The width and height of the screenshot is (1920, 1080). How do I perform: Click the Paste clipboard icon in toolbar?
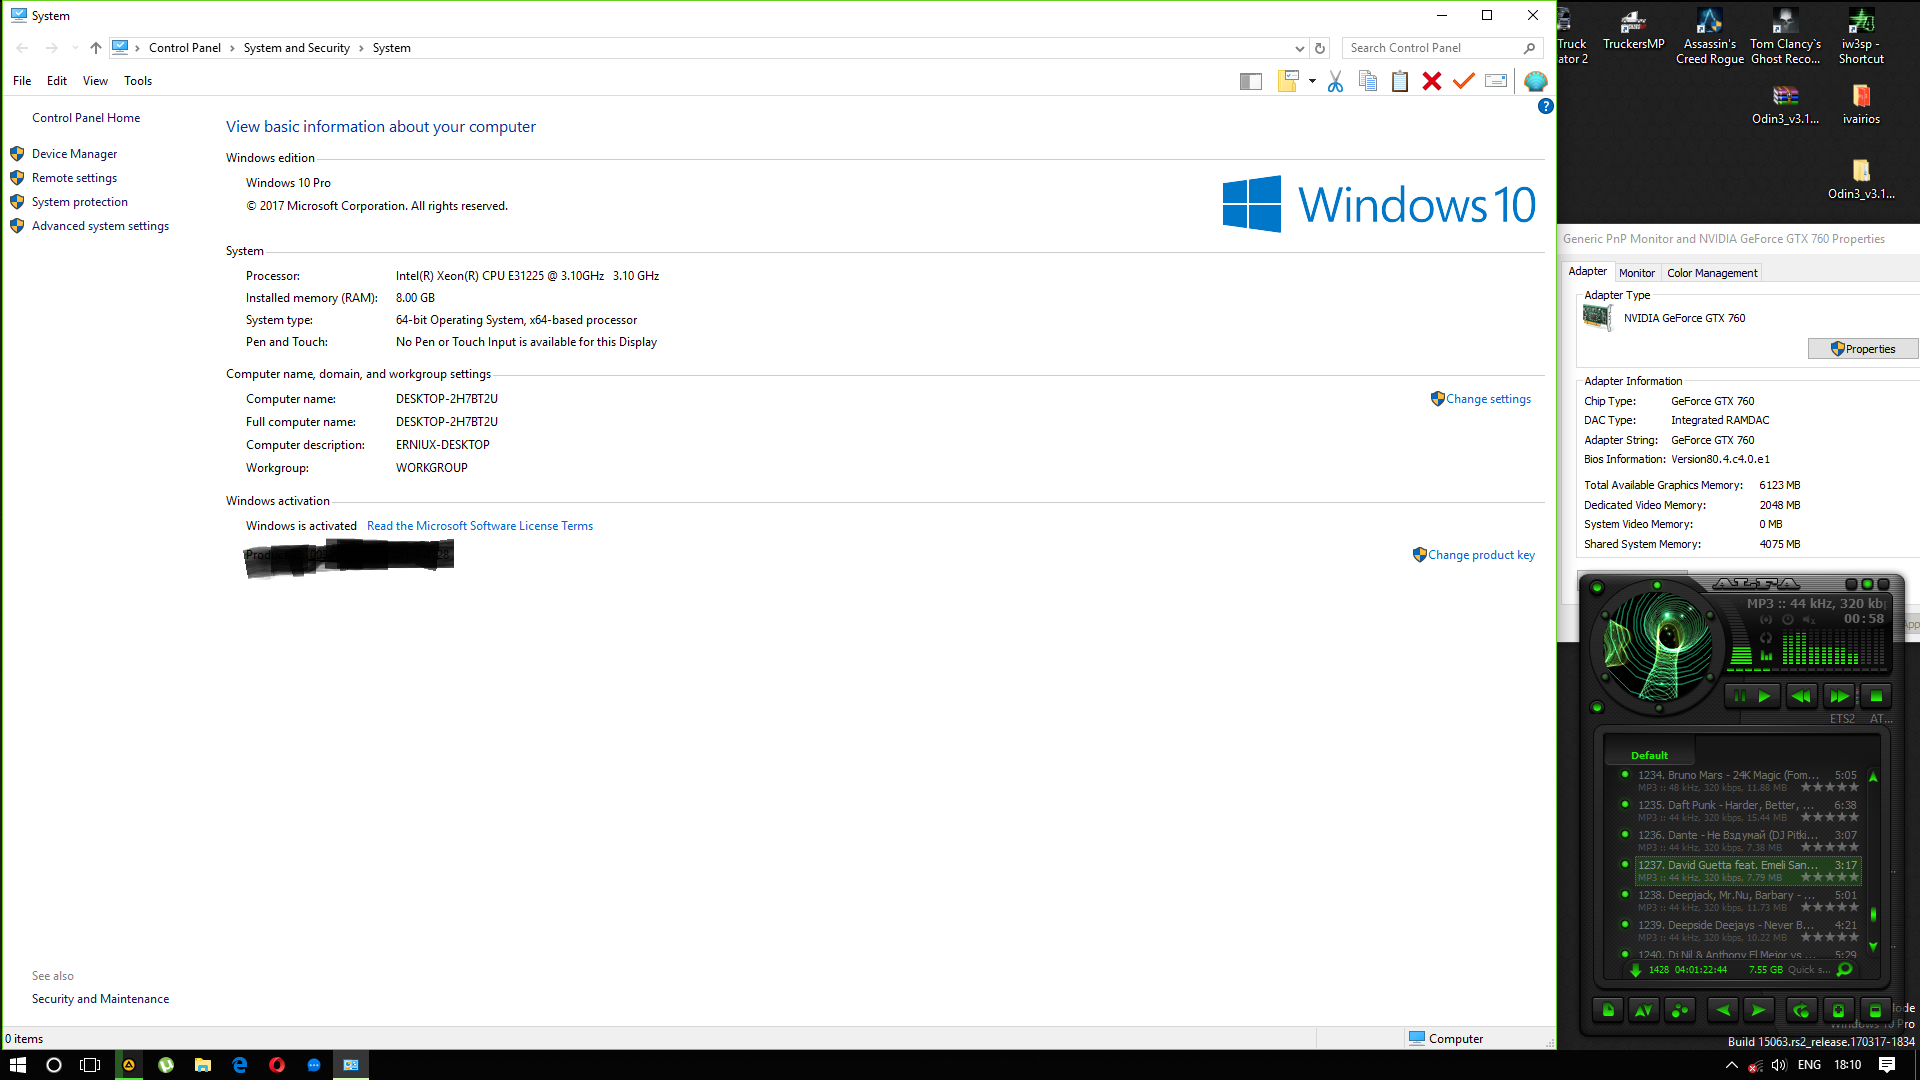tap(1400, 82)
